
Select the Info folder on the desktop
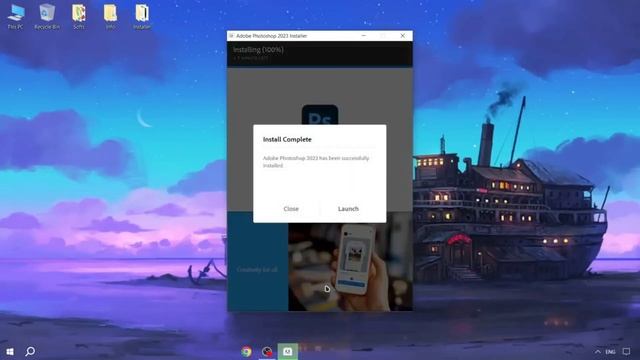click(x=110, y=17)
